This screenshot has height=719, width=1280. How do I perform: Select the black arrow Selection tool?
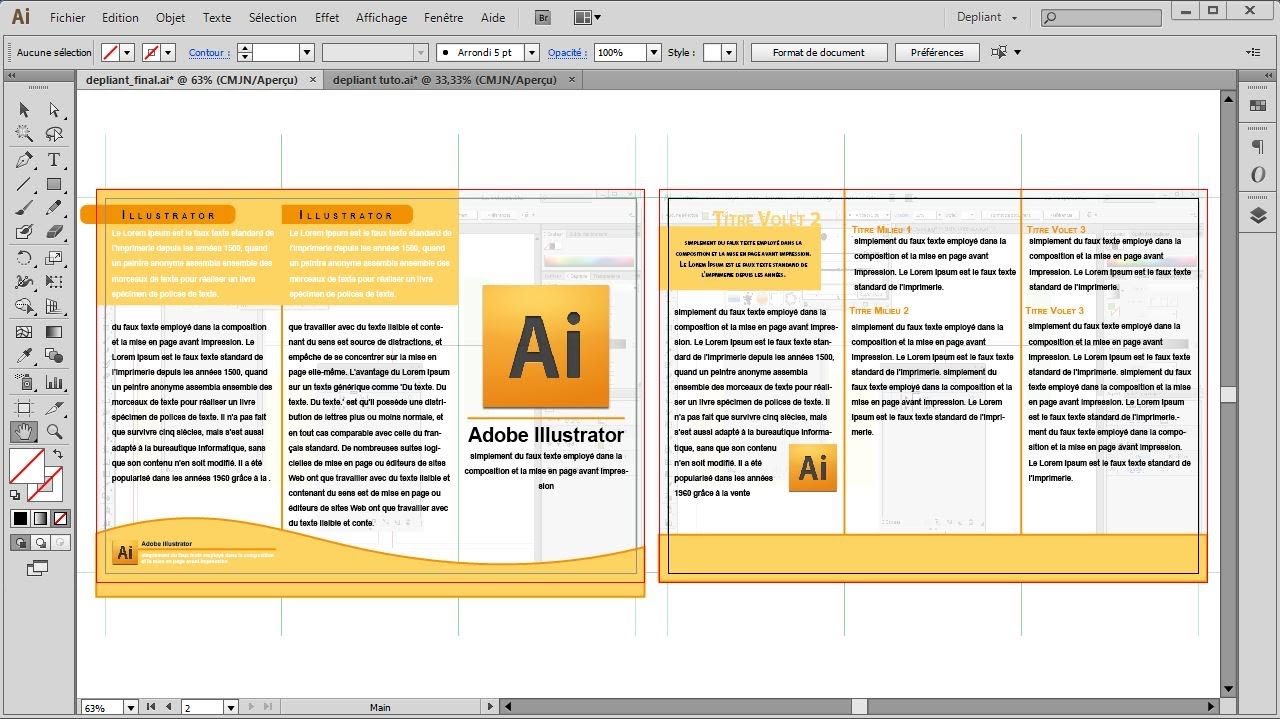(24, 110)
